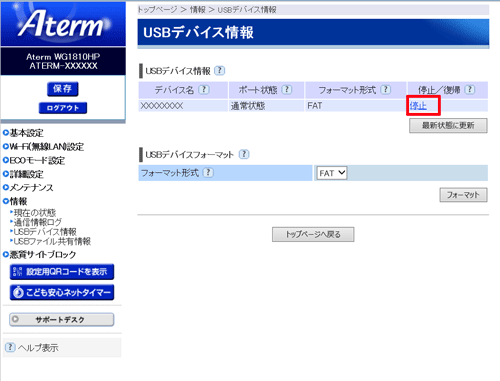The image size is (500, 381).
Task: Click ヘルプ表示 text
Action: coord(38,348)
